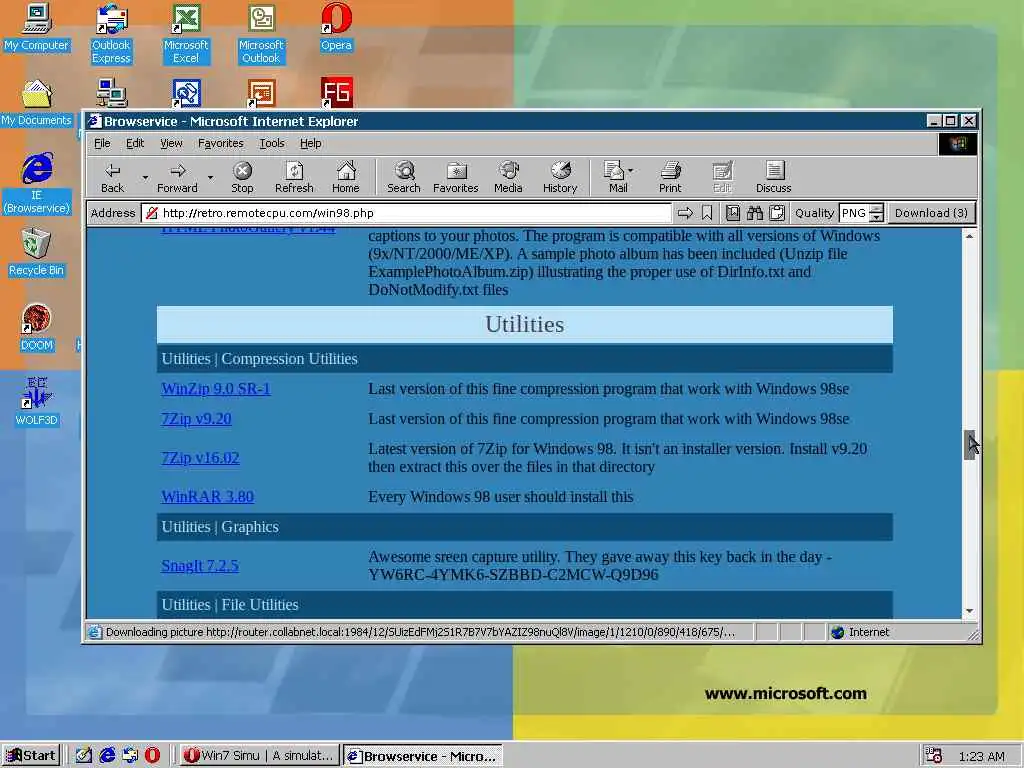
Task: Print the current page
Action: click(670, 178)
